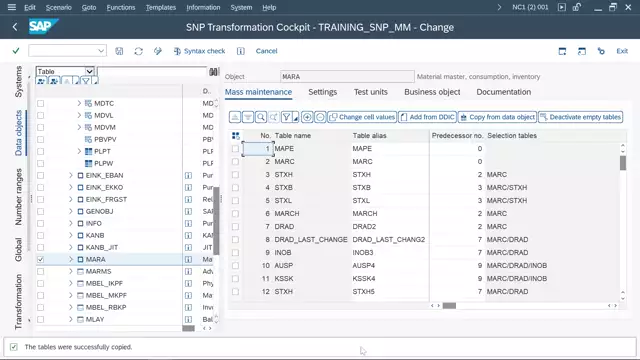Open the command field dropdown
The width and height of the screenshot is (640, 360).
tap(101, 51)
